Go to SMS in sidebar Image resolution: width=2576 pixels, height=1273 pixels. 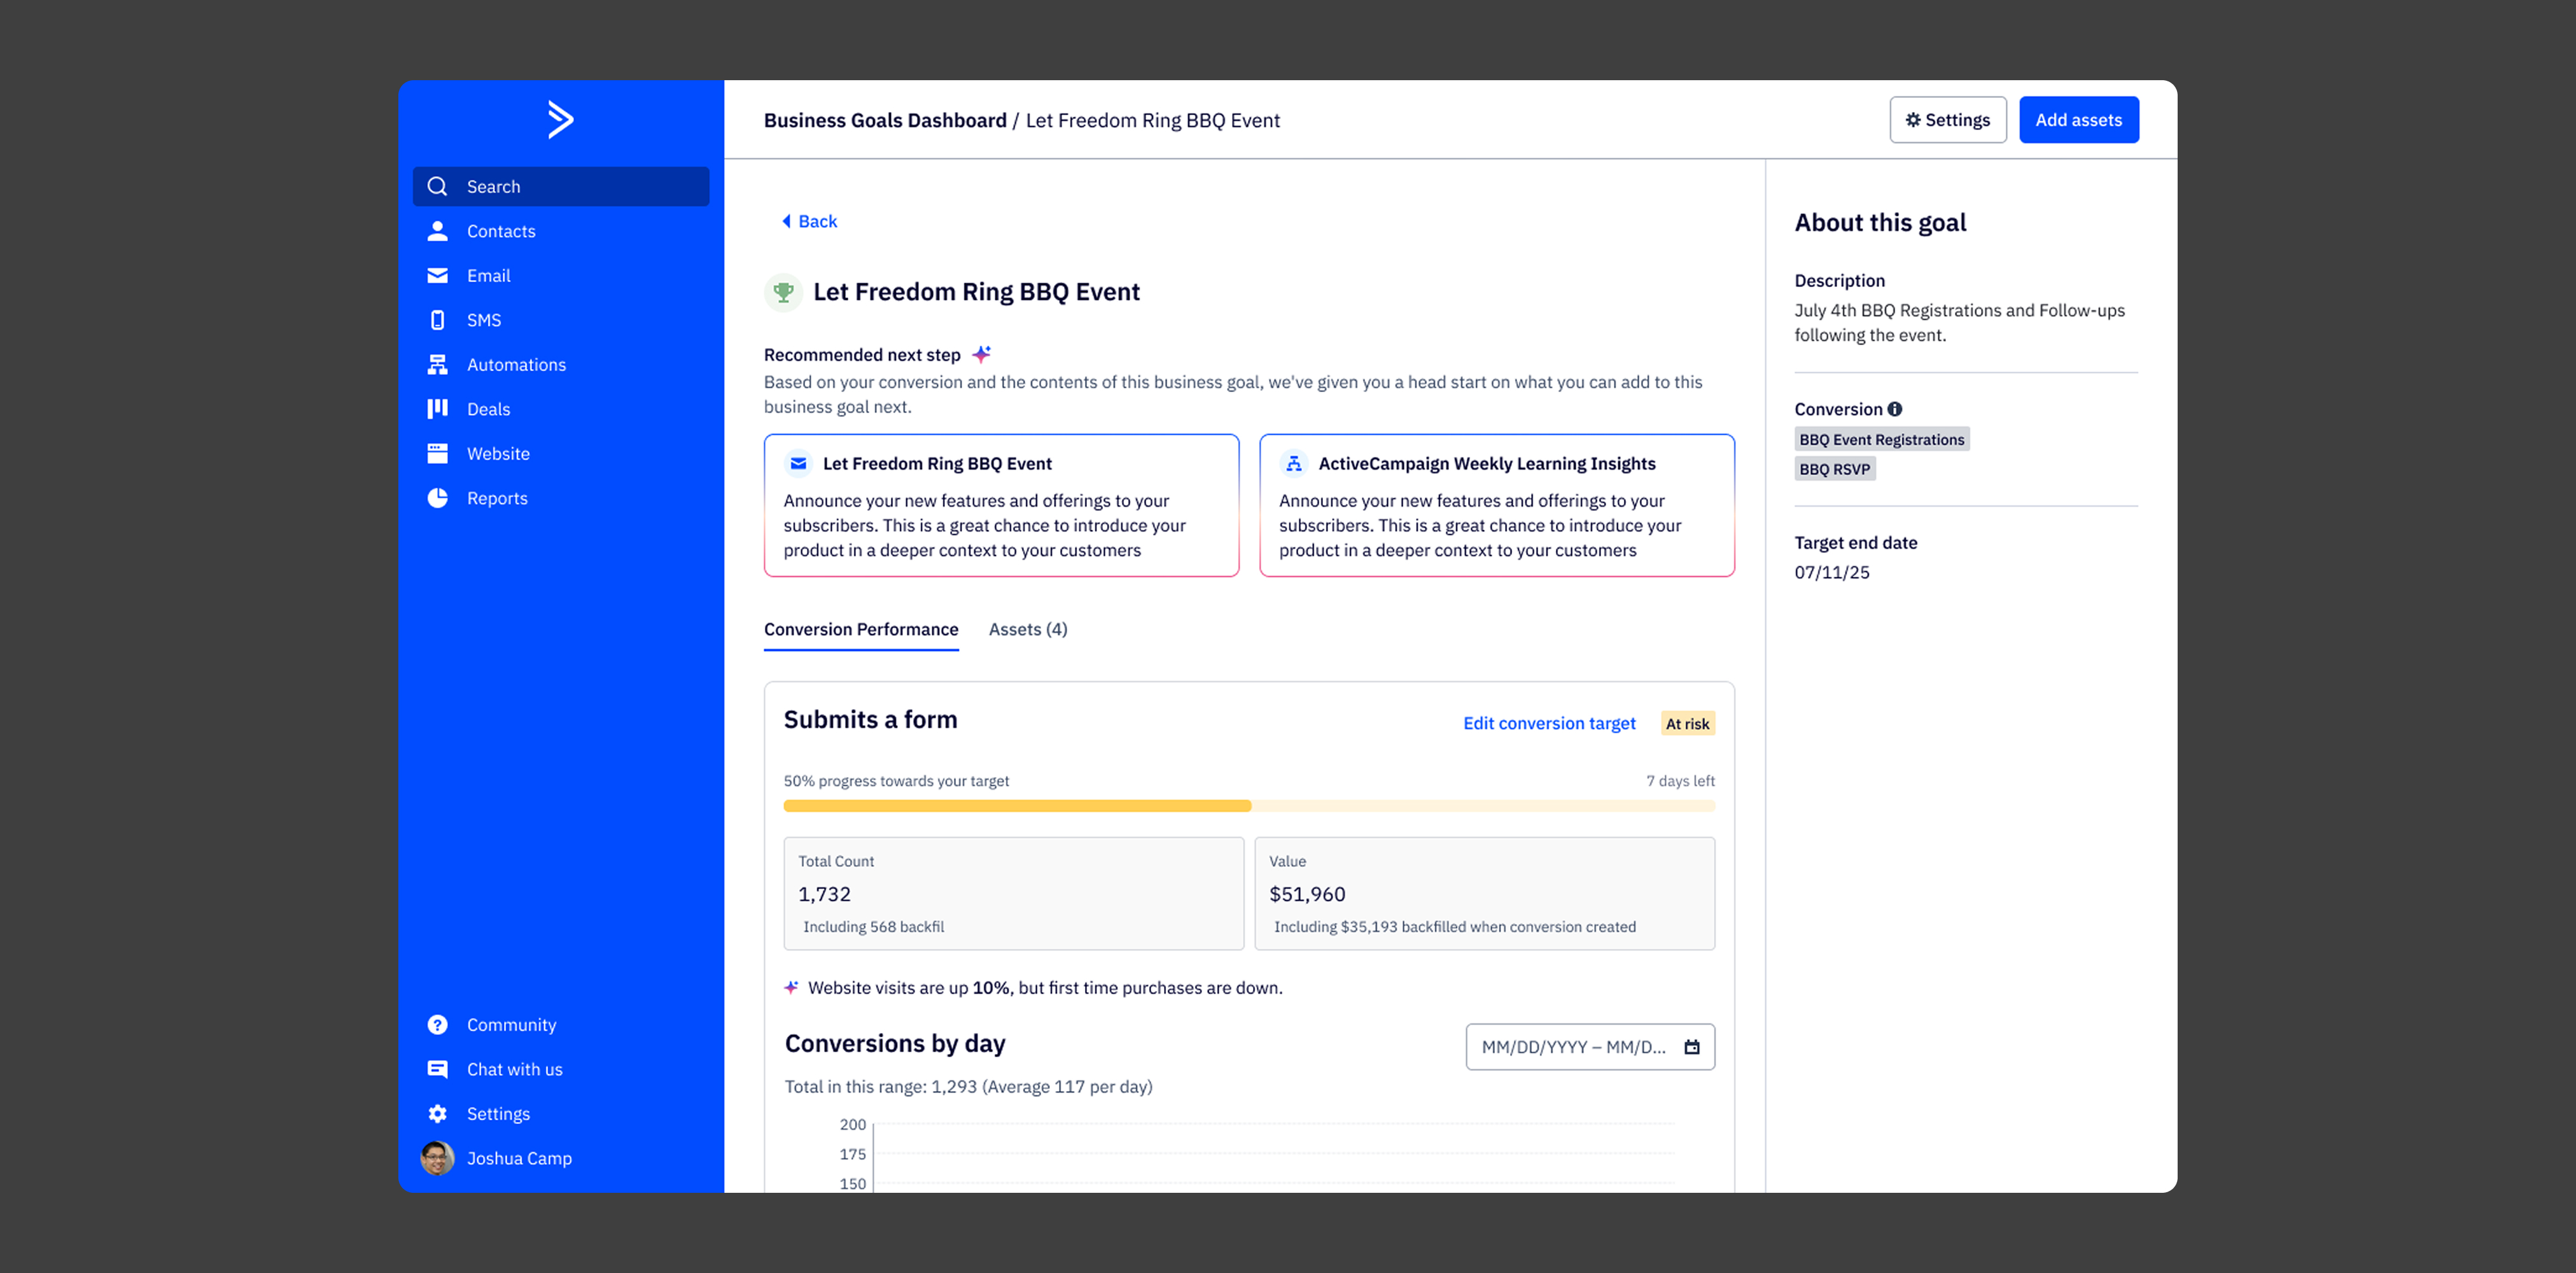tap(483, 320)
